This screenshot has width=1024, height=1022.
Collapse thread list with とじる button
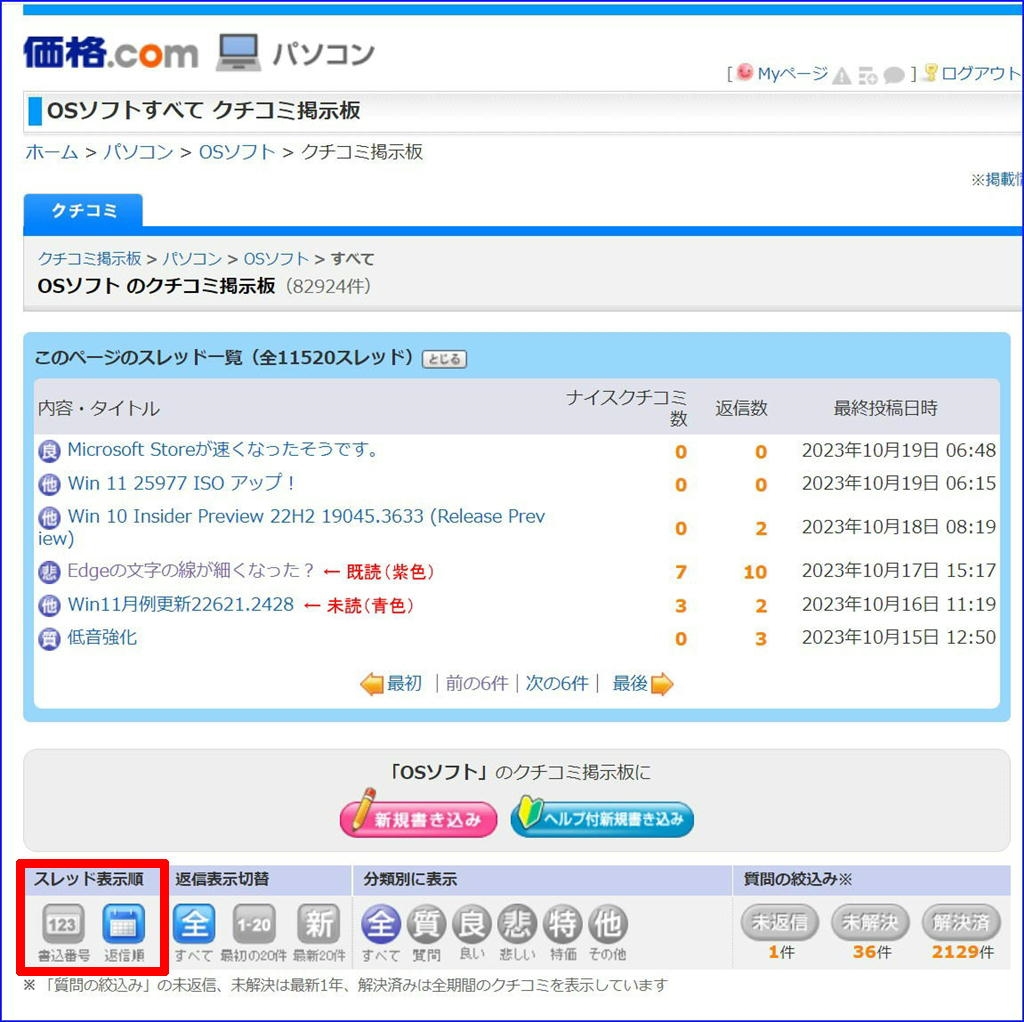point(445,359)
